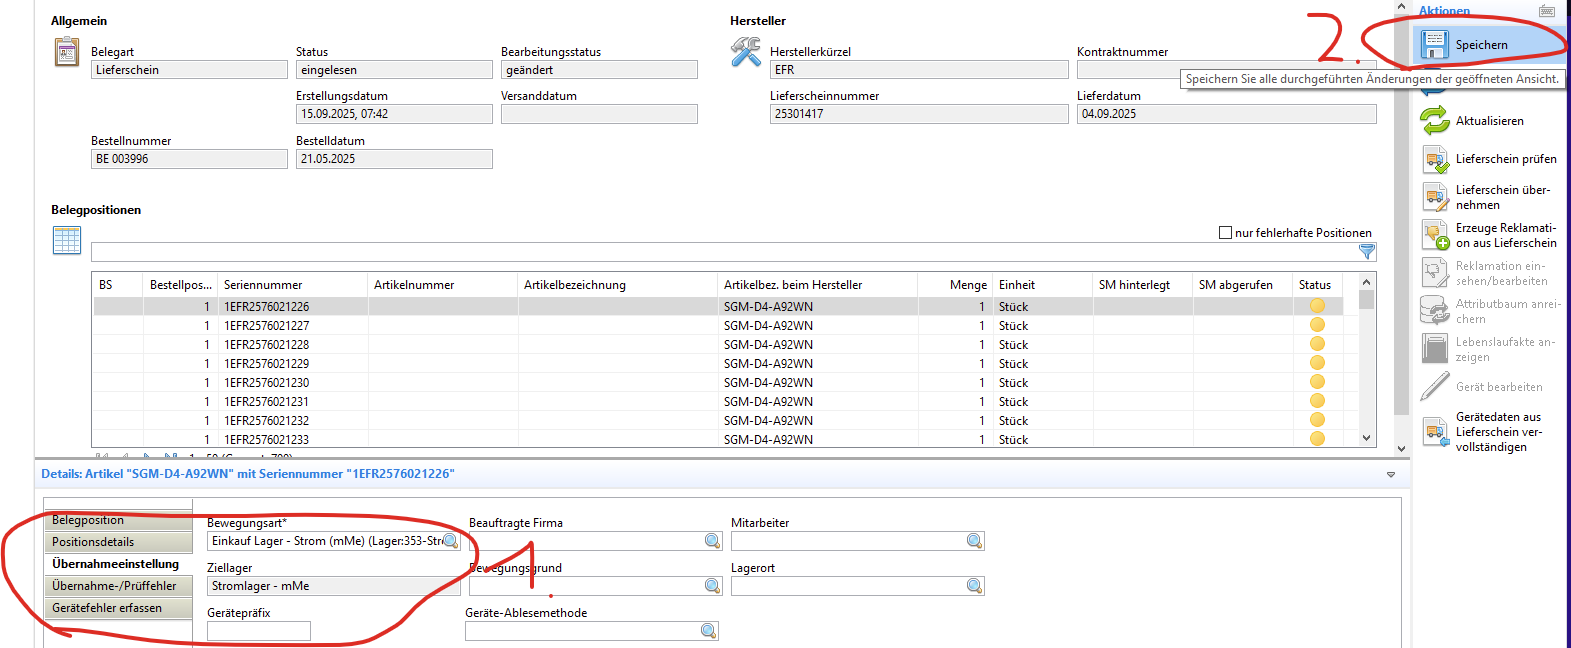Click the filter funnel icon

[x=1367, y=252]
